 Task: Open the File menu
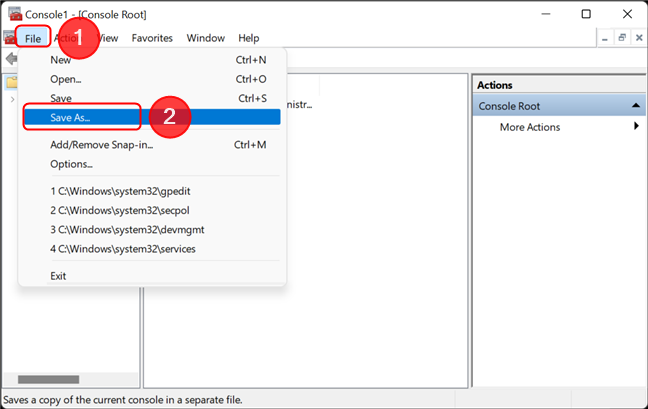(x=33, y=38)
